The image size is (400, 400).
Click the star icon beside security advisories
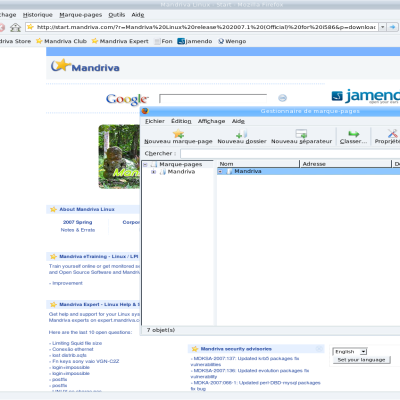(195, 349)
